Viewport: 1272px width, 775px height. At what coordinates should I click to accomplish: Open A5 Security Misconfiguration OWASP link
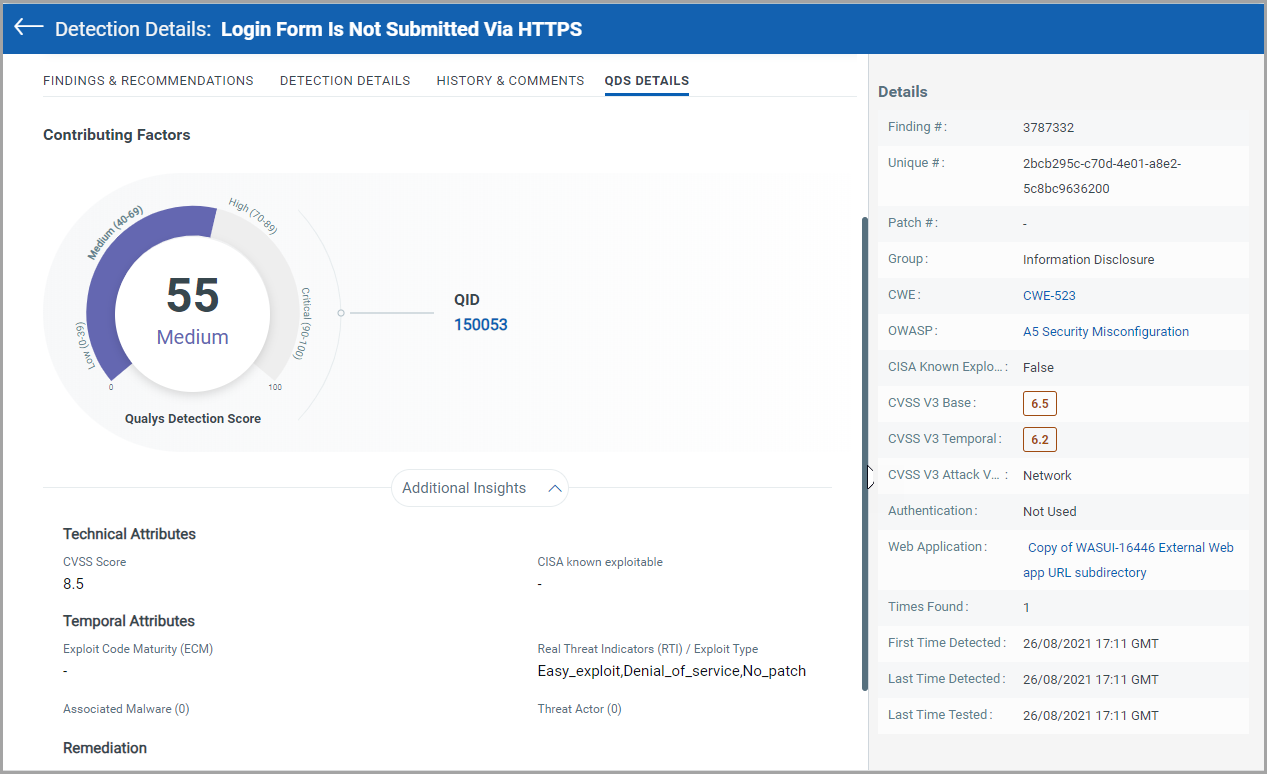(x=1105, y=332)
